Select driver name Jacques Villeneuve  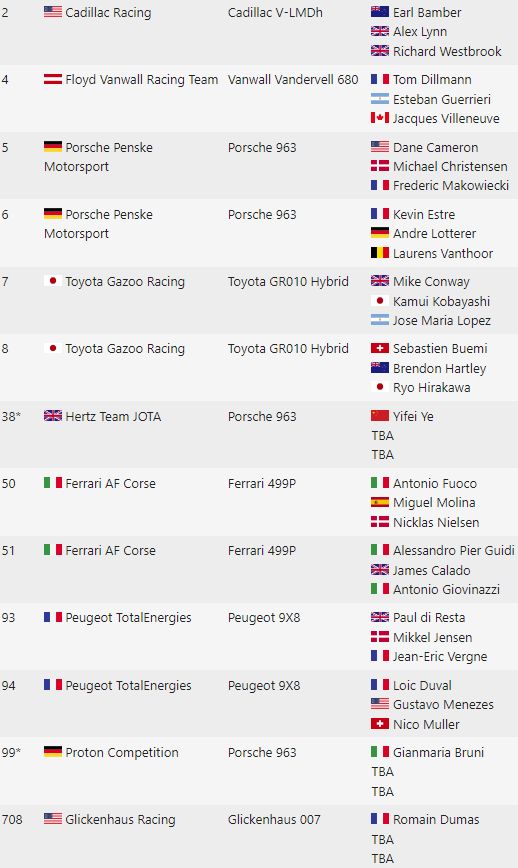coord(446,118)
